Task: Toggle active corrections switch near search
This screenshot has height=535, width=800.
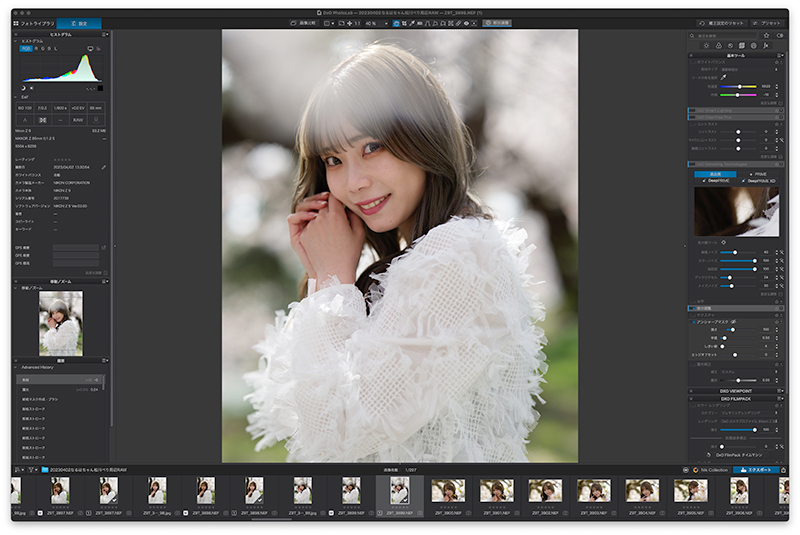Action: point(780,35)
